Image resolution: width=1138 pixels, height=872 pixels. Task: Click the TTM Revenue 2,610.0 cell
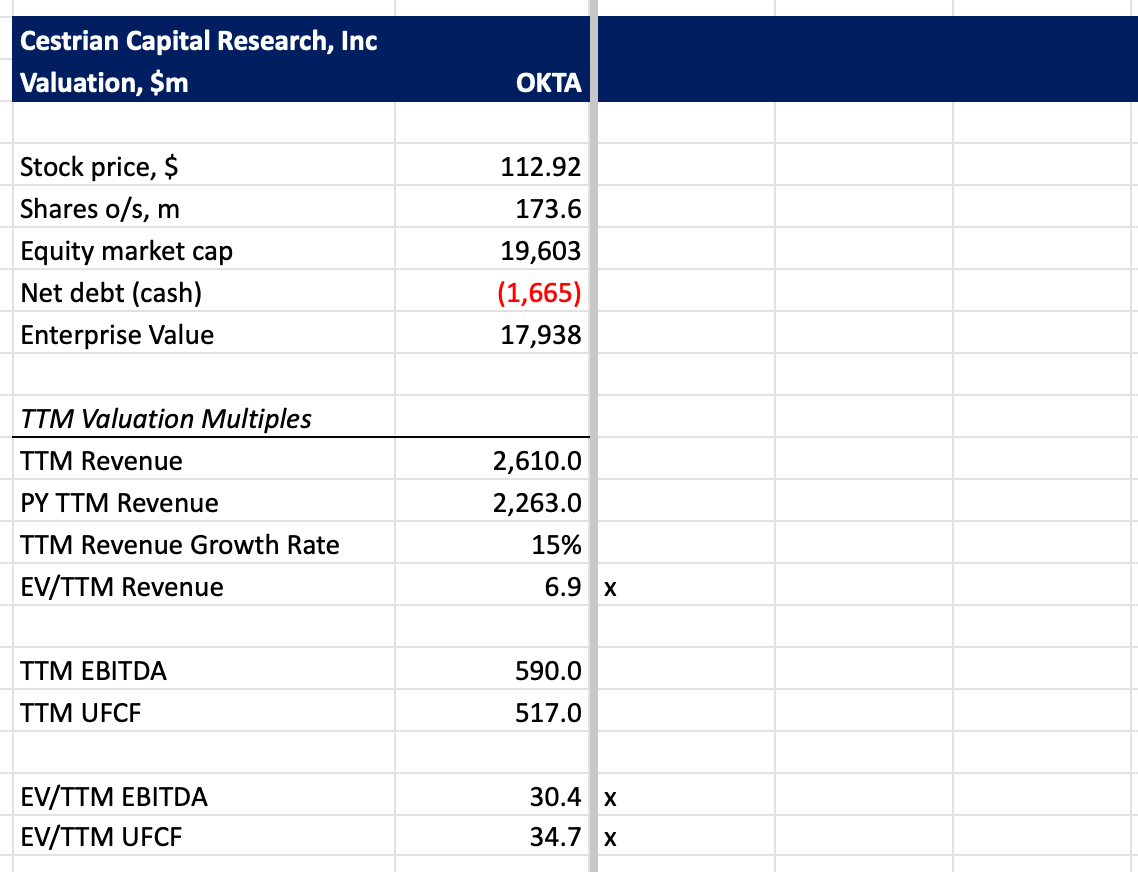tap(492, 460)
